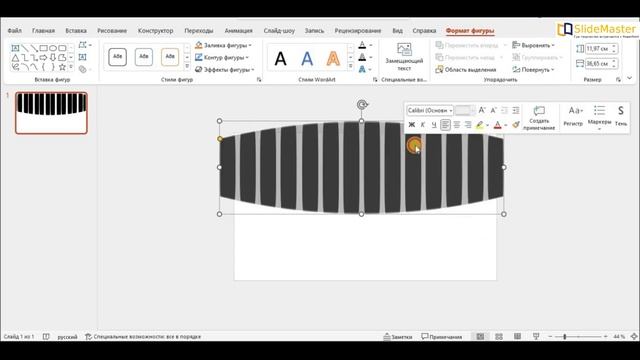Toggle underline Ч in mini toolbar
Viewport: 640px width, 360px height.
[434, 124]
